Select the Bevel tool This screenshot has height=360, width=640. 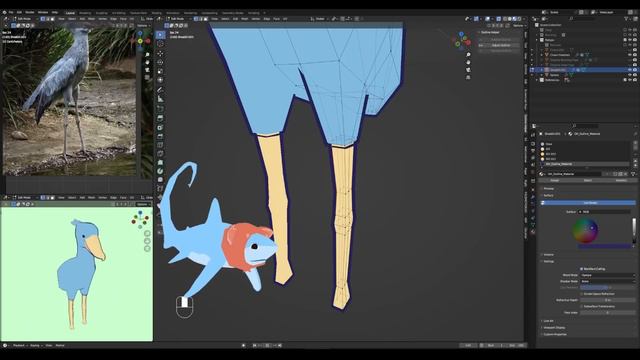(x=160, y=136)
